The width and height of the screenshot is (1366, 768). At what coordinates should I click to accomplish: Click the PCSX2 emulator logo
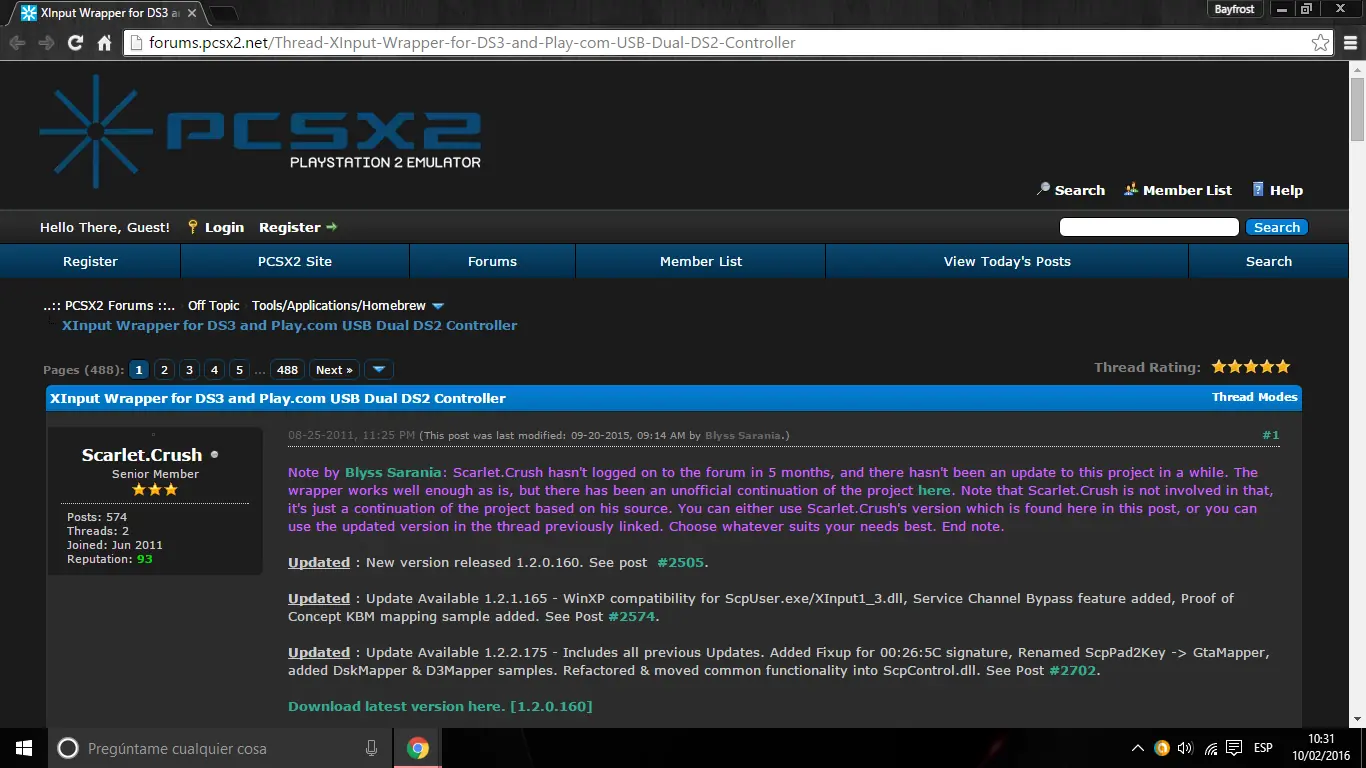click(261, 131)
